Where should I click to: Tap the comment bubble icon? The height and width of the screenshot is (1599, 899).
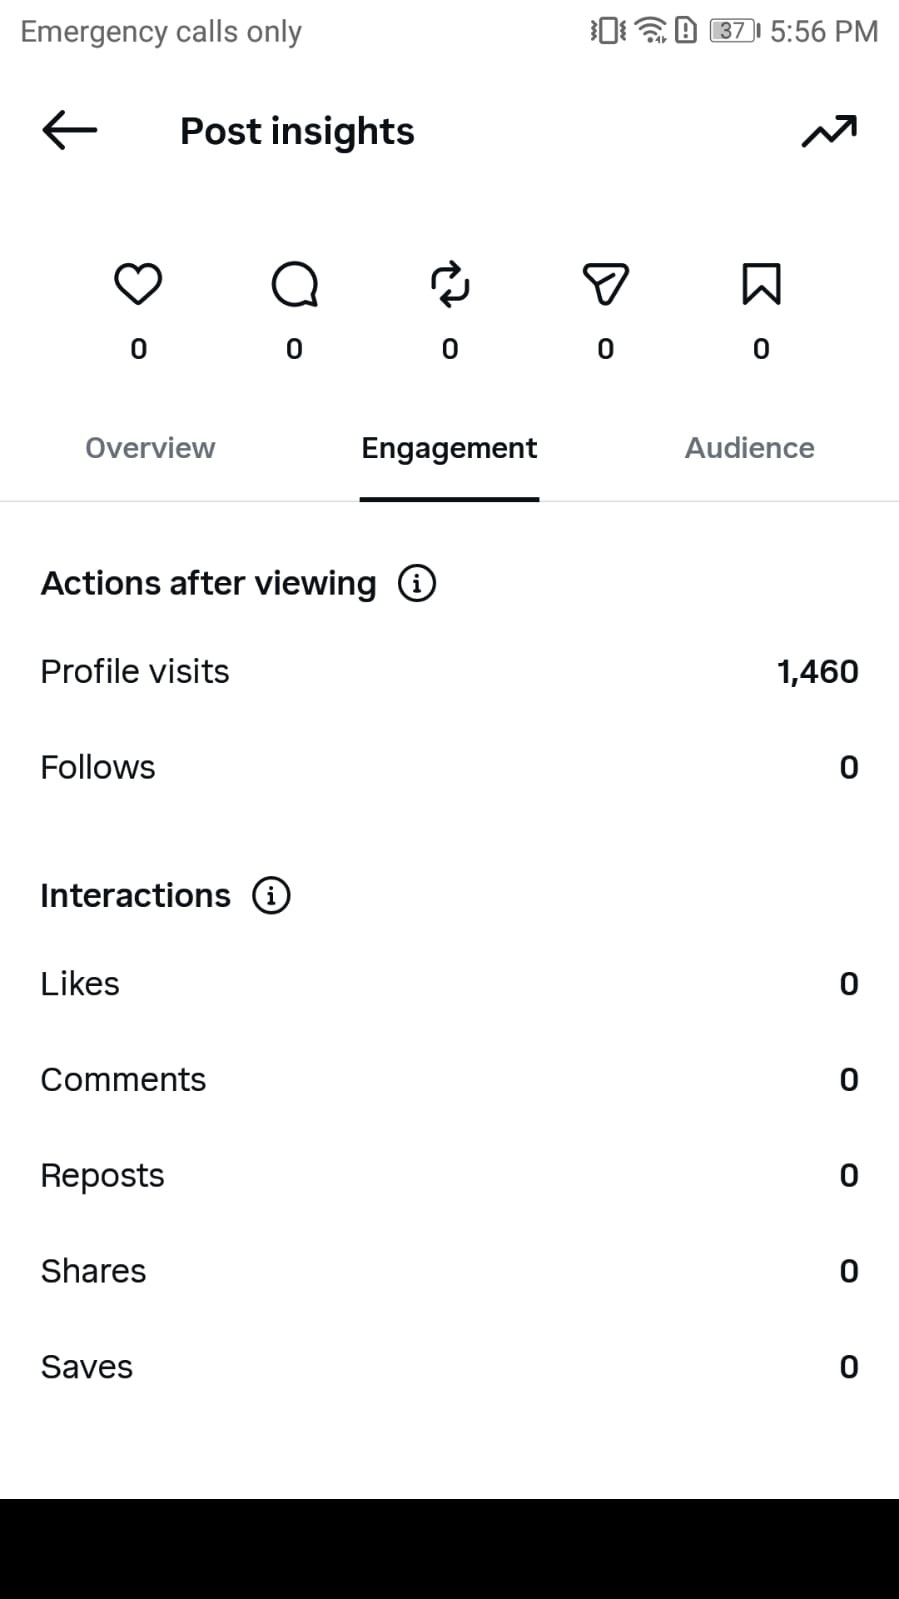294,284
